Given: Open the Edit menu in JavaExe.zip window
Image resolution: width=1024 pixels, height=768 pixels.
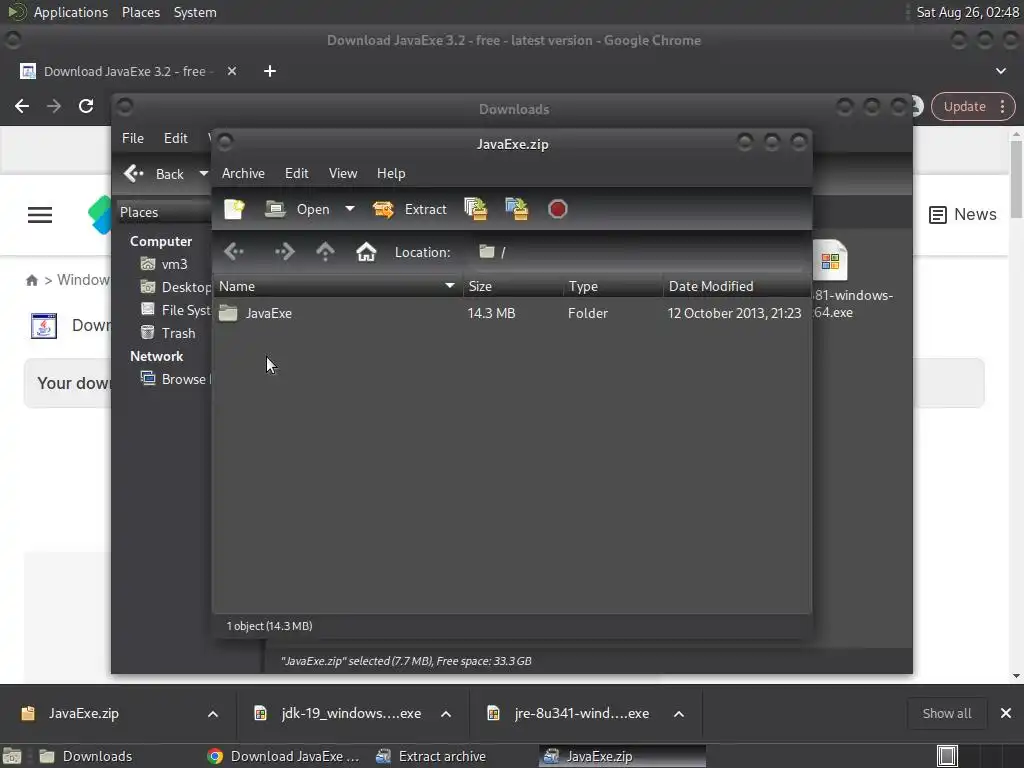Looking at the screenshot, I should coord(296,173).
